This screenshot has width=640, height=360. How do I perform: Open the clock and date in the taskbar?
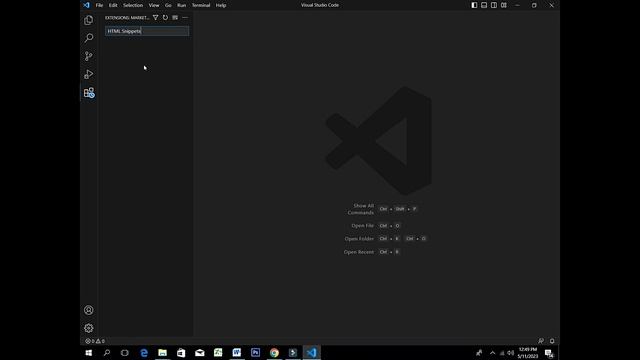point(528,353)
